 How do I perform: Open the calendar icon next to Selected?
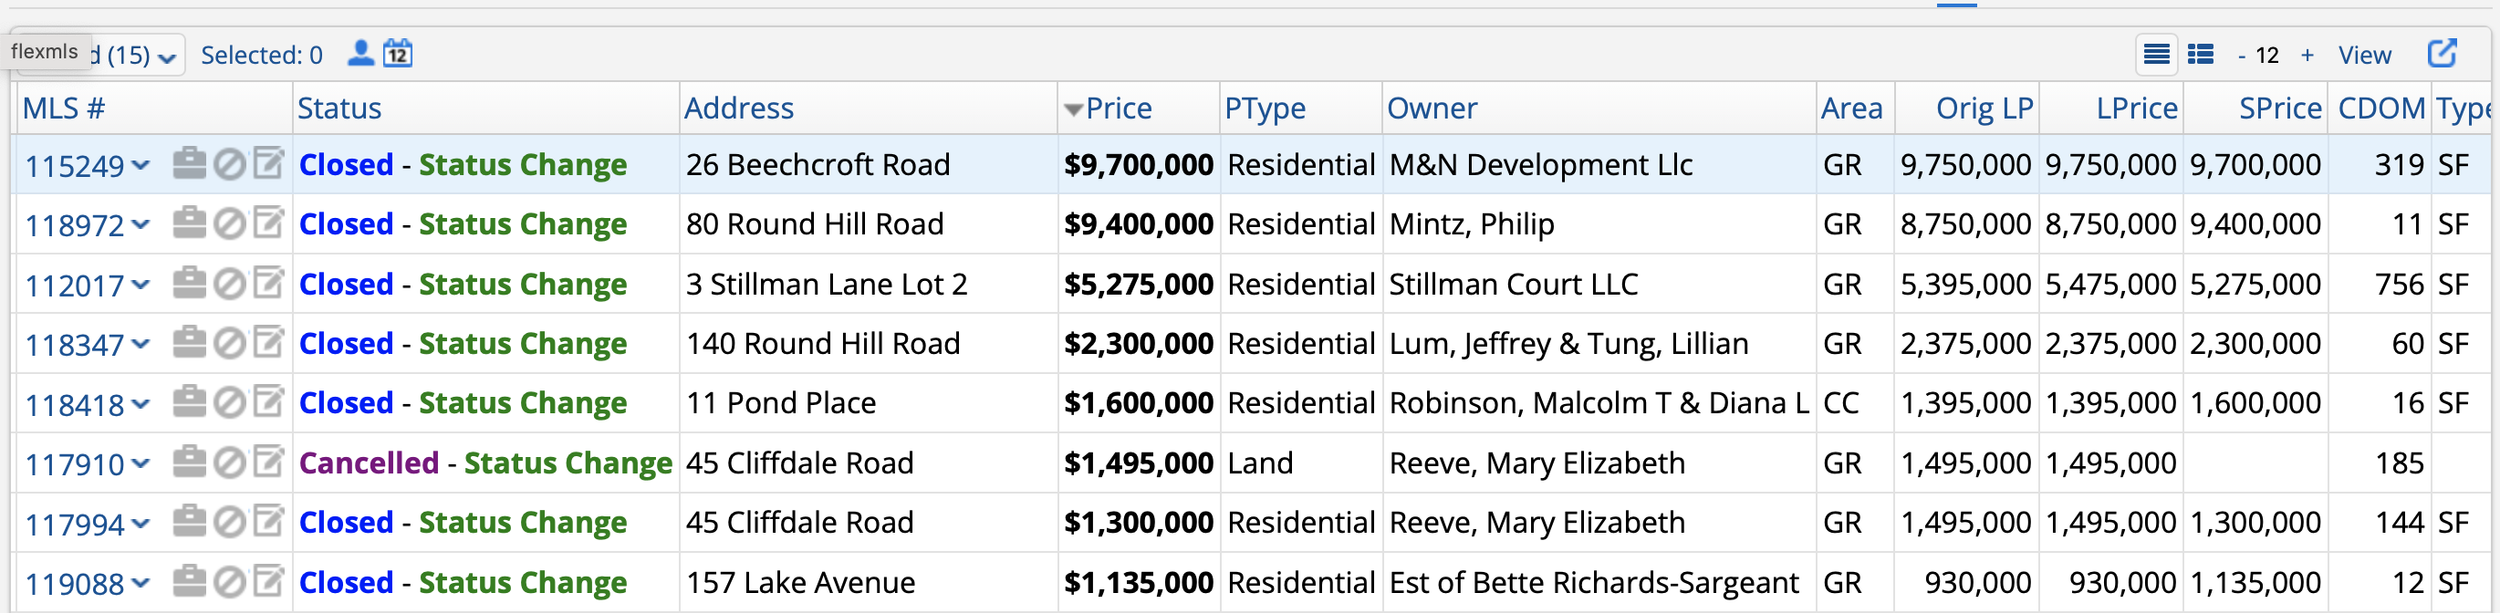point(398,53)
